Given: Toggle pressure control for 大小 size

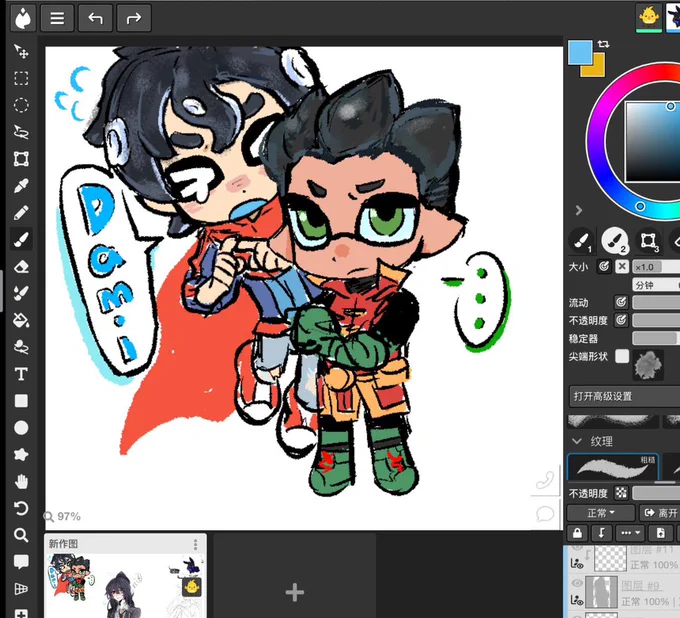Looking at the screenshot, I should 604,266.
